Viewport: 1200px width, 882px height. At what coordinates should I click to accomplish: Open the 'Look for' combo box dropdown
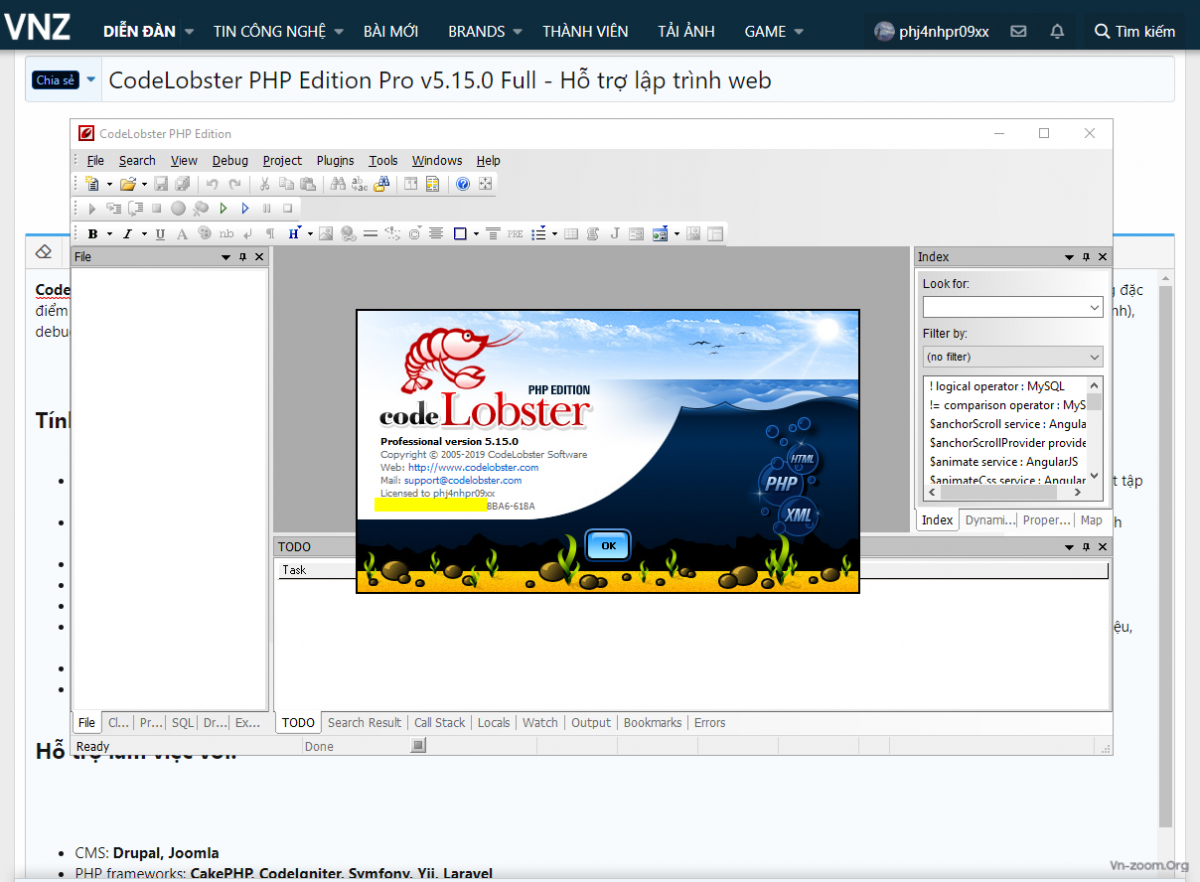[x=1094, y=308]
